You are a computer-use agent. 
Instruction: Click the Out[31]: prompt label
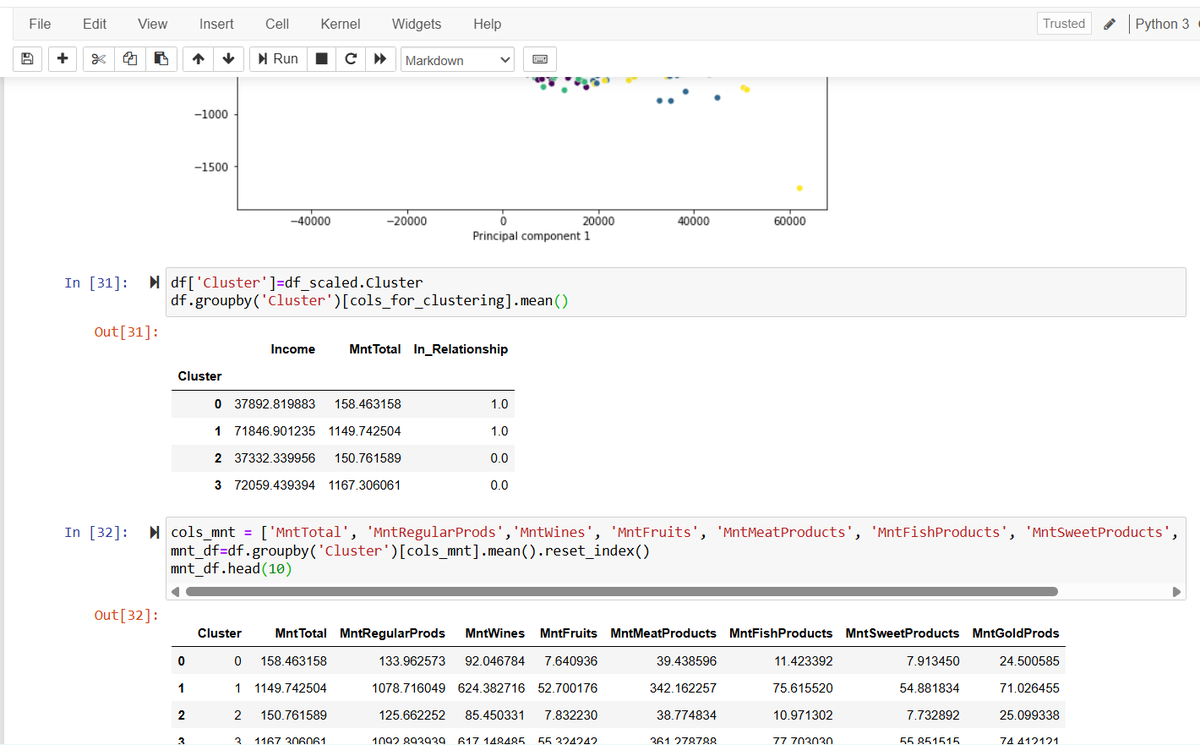tap(125, 332)
